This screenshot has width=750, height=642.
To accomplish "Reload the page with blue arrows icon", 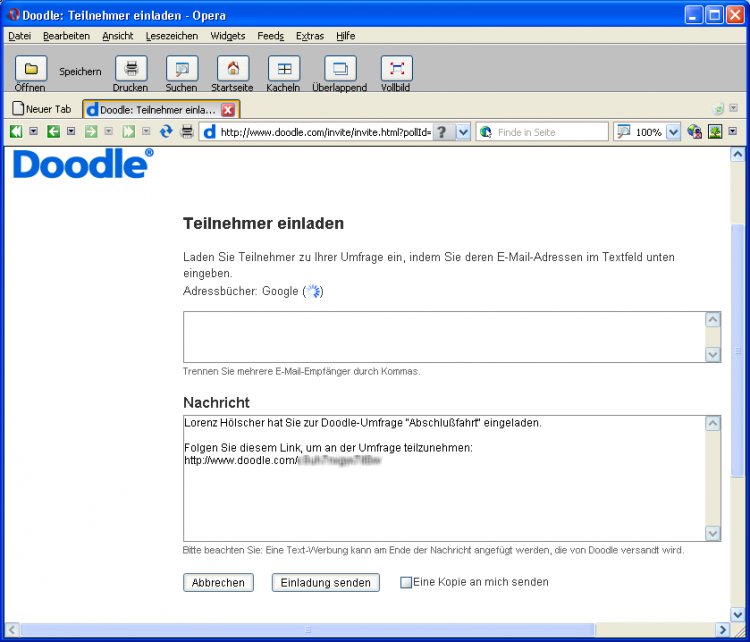I will (x=166, y=131).
